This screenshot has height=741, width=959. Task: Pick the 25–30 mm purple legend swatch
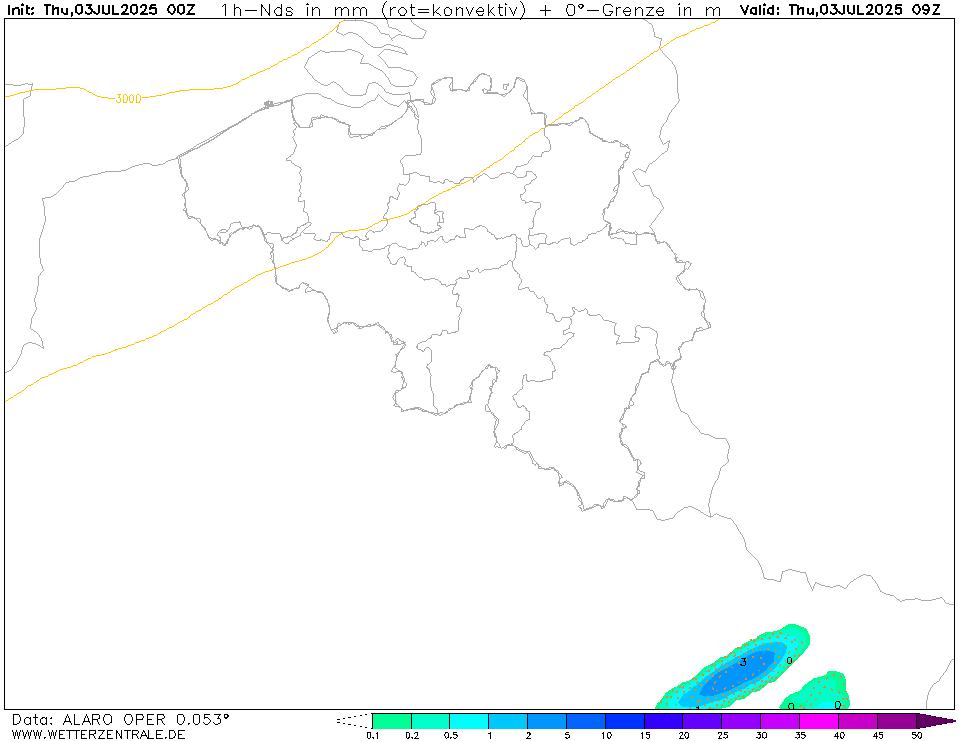coord(741,721)
